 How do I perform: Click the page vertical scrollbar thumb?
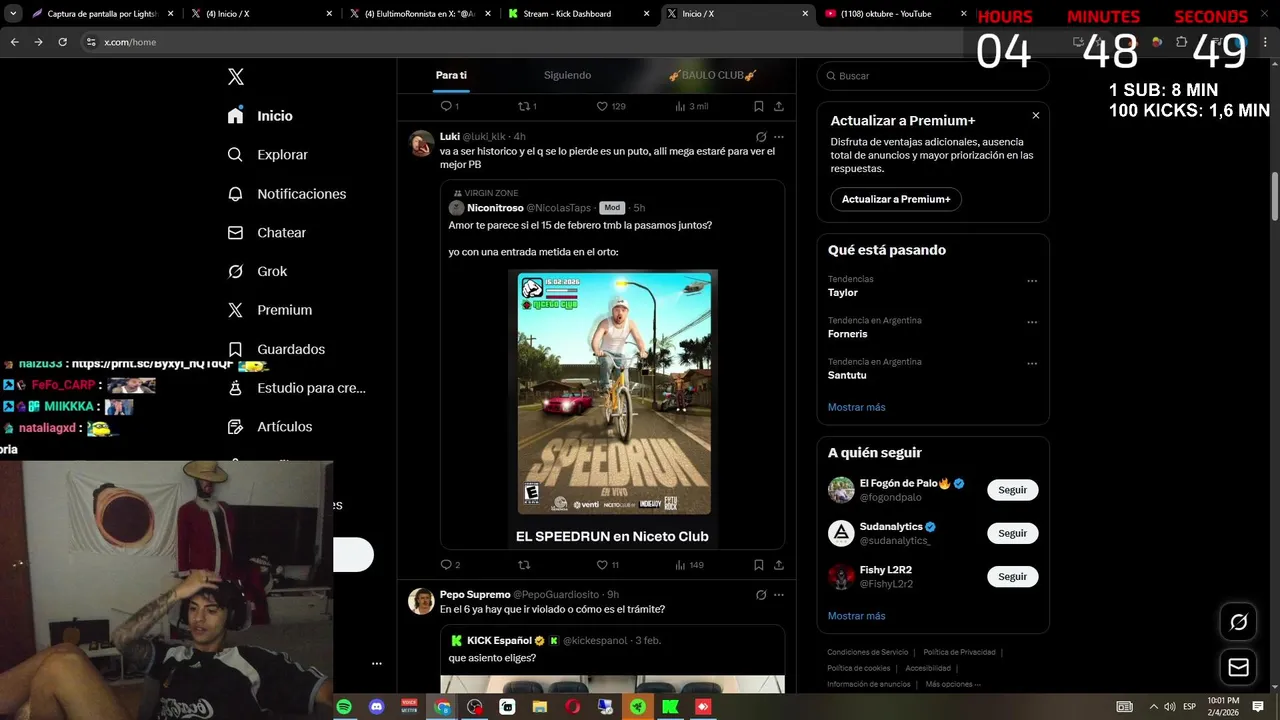[x=1274, y=197]
